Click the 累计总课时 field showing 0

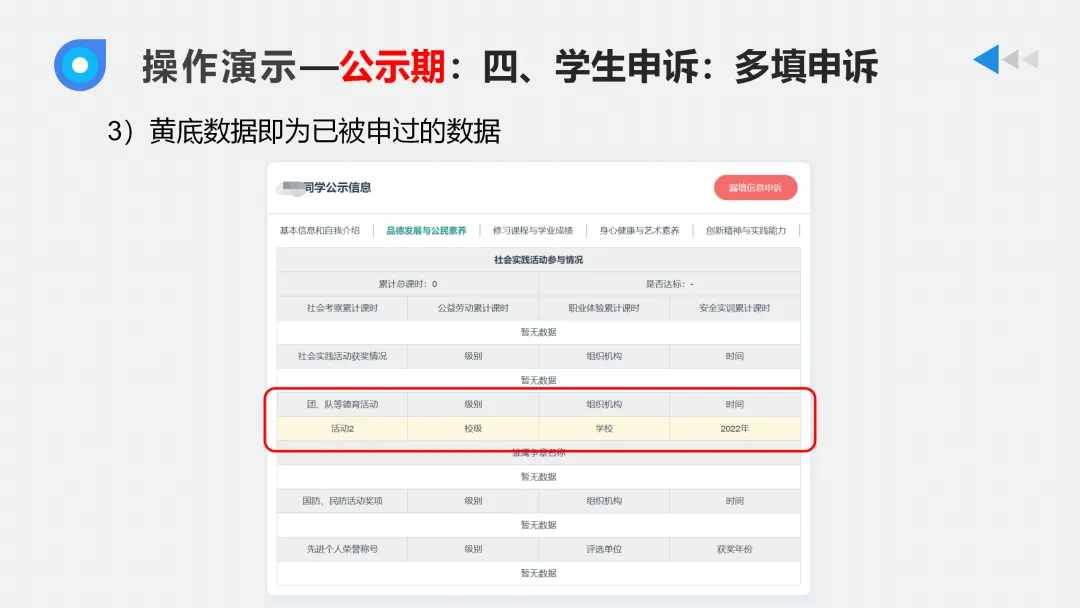(406, 283)
